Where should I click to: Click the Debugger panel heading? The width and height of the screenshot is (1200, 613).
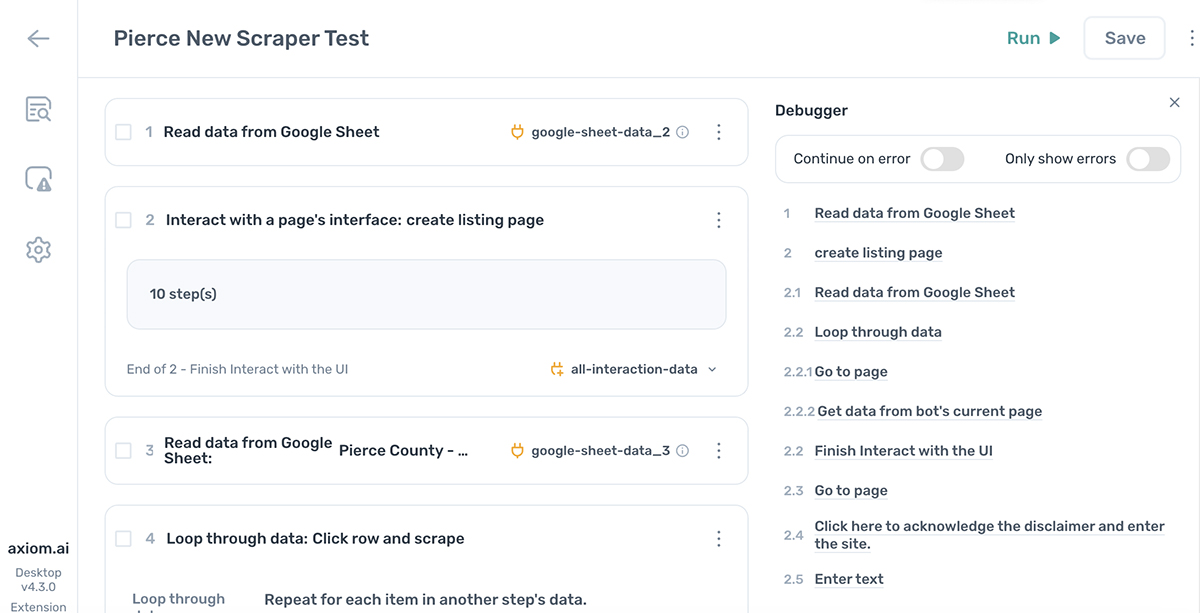(811, 111)
